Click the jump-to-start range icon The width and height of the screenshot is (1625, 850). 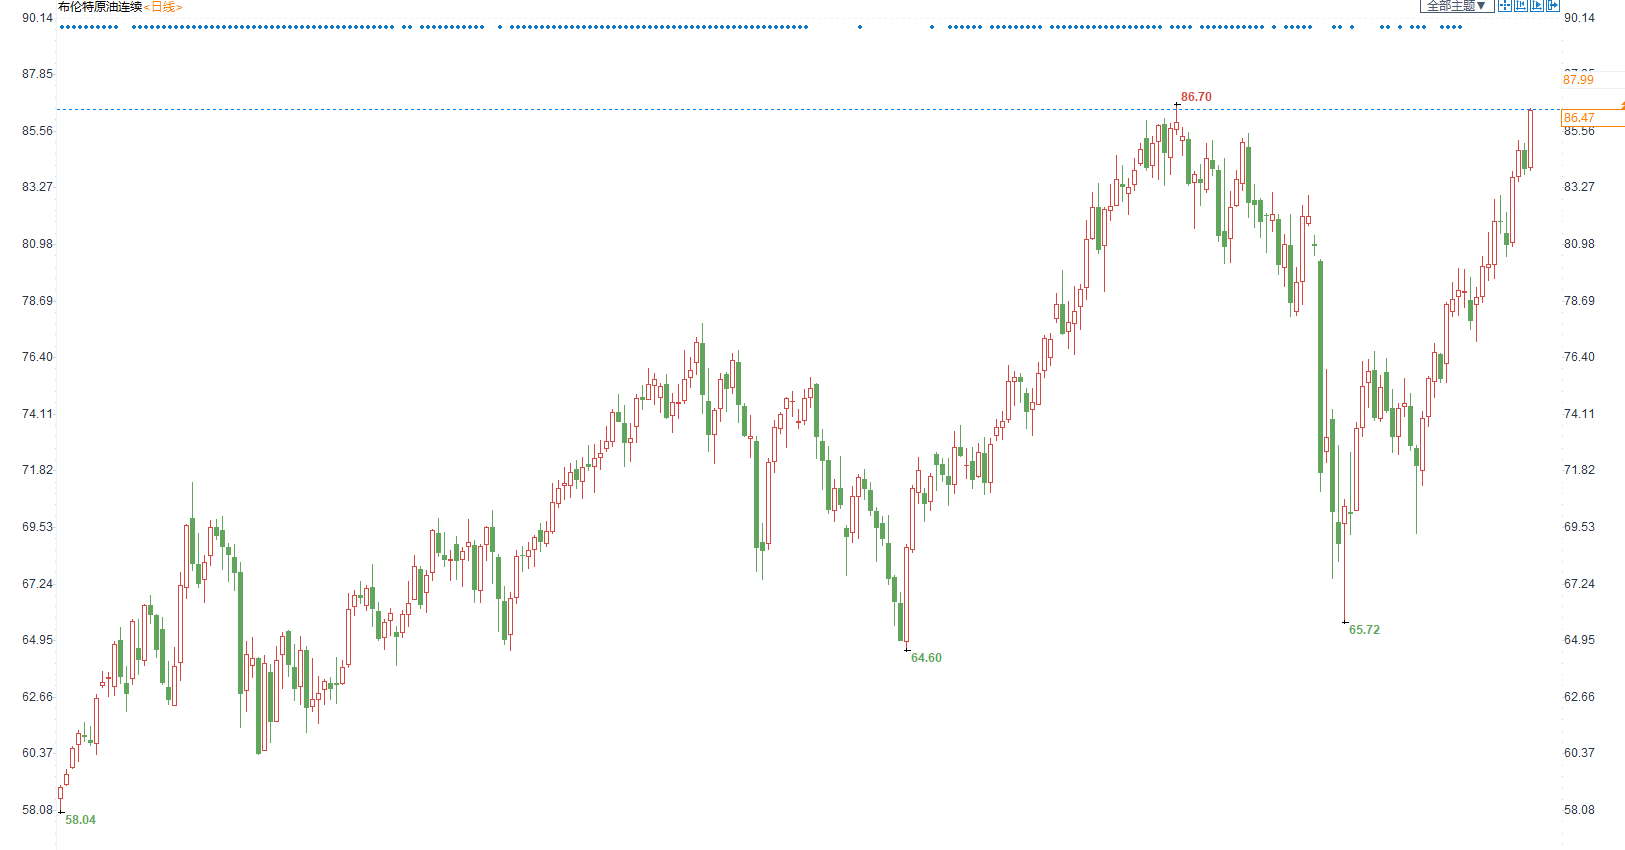pyautogui.click(x=1520, y=6)
